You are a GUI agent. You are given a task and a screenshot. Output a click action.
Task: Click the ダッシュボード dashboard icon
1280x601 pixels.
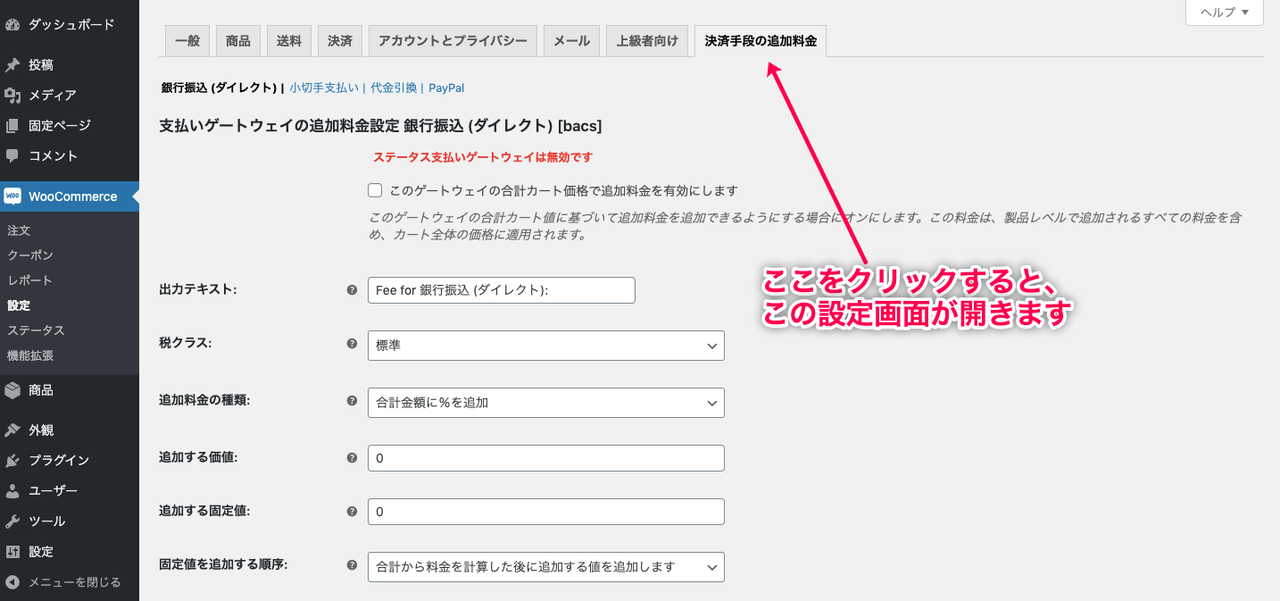tap(12, 24)
